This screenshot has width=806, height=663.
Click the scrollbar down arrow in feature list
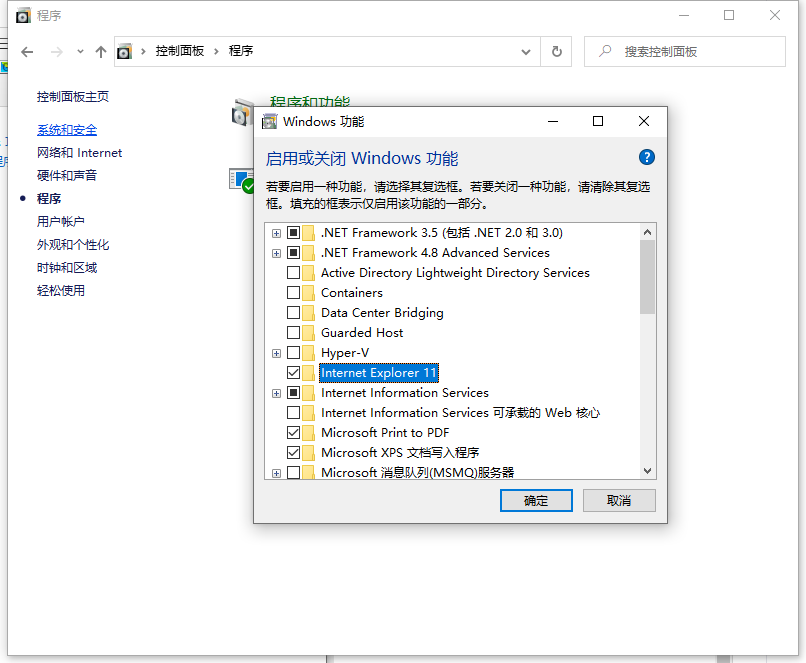pyautogui.click(x=646, y=470)
